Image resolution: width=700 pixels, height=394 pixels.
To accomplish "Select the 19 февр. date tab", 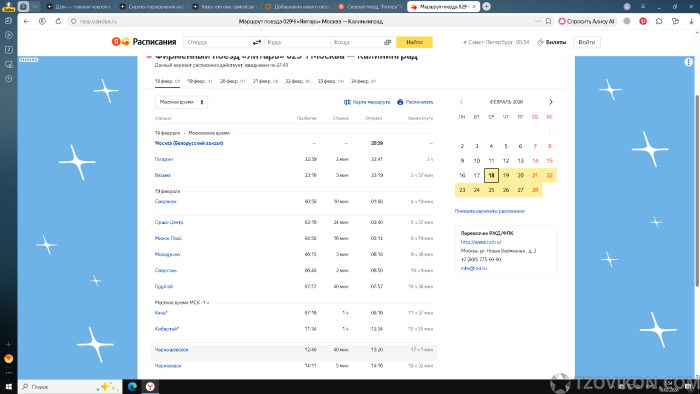I will point(200,81).
